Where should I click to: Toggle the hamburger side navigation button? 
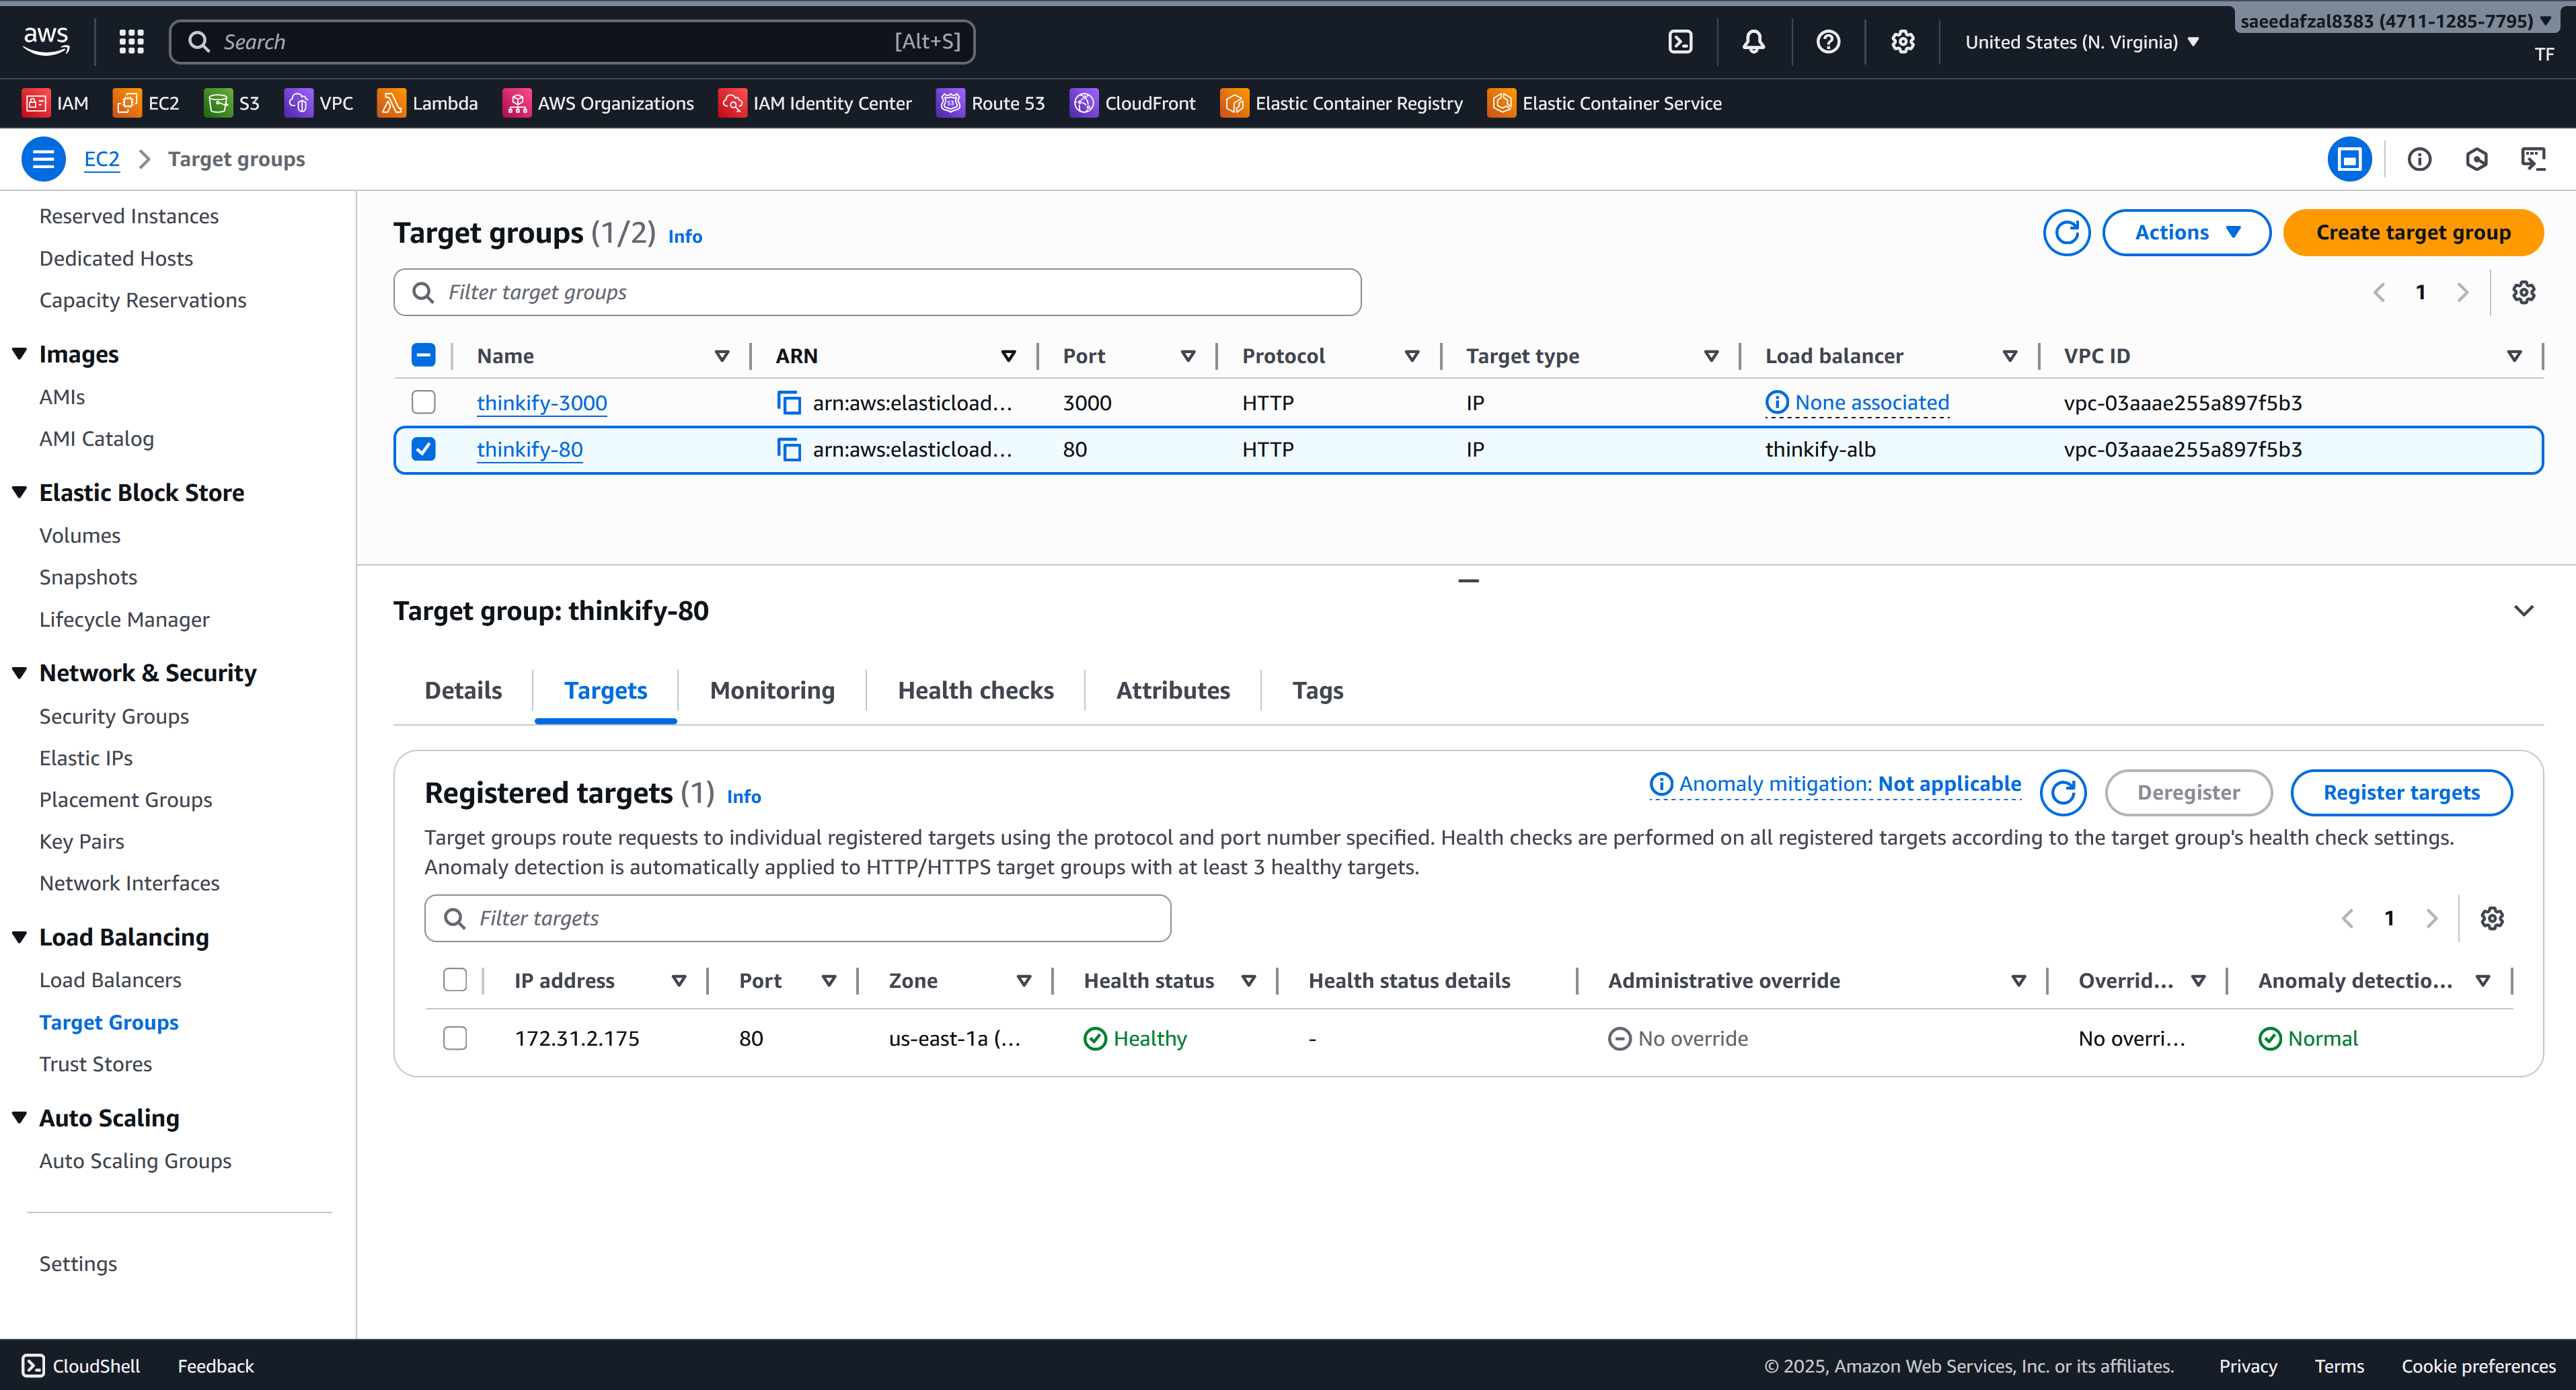pyautogui.click(x=43, y=159)
